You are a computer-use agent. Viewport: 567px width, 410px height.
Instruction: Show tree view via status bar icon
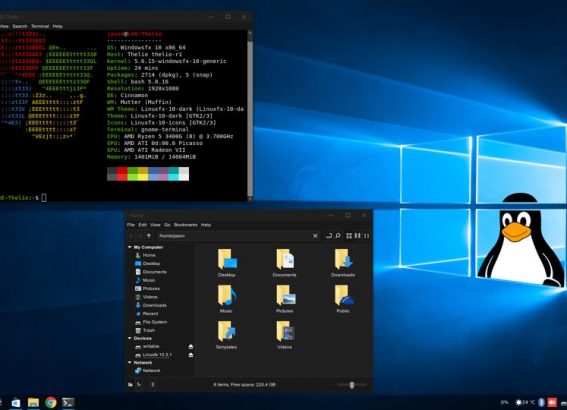[x=139, y=385]
